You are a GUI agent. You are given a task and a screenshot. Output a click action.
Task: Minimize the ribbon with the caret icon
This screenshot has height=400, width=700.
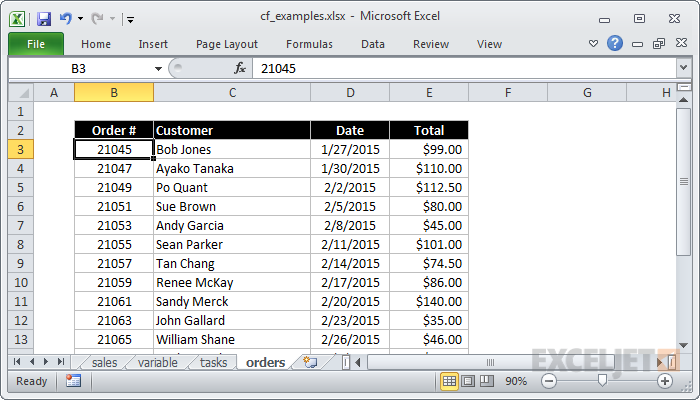(x=593, y=44)
